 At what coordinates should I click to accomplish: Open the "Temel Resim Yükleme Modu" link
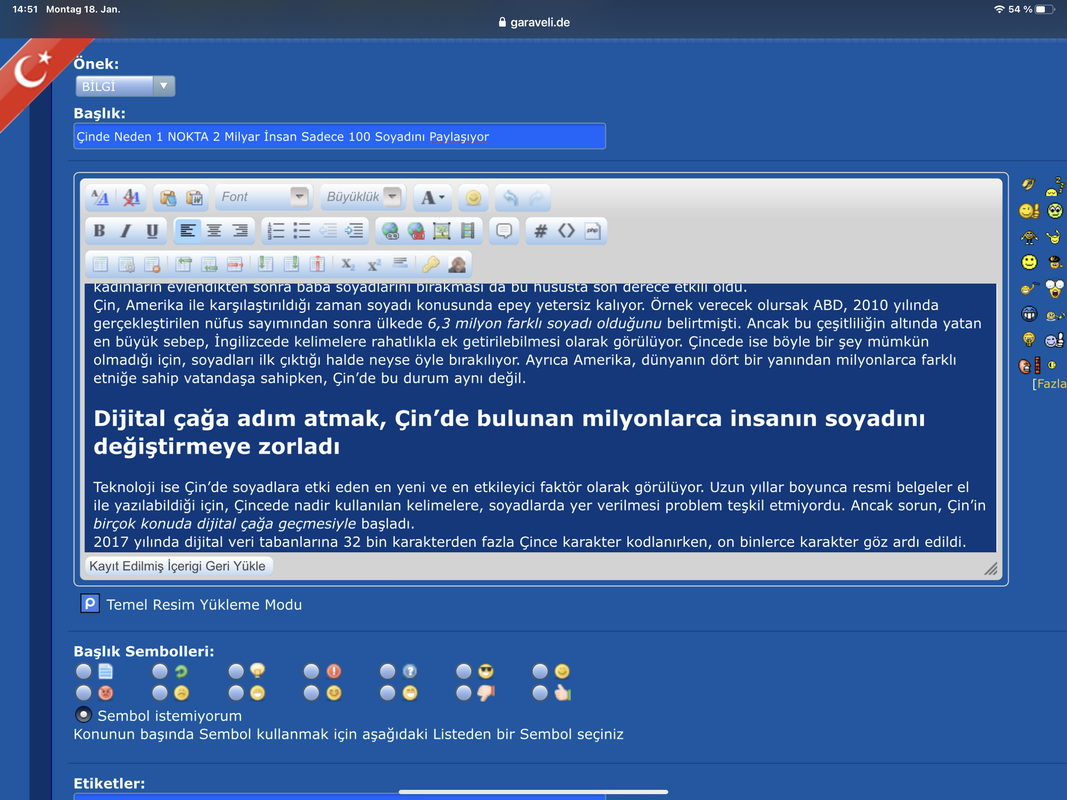(x=204, y=604)
